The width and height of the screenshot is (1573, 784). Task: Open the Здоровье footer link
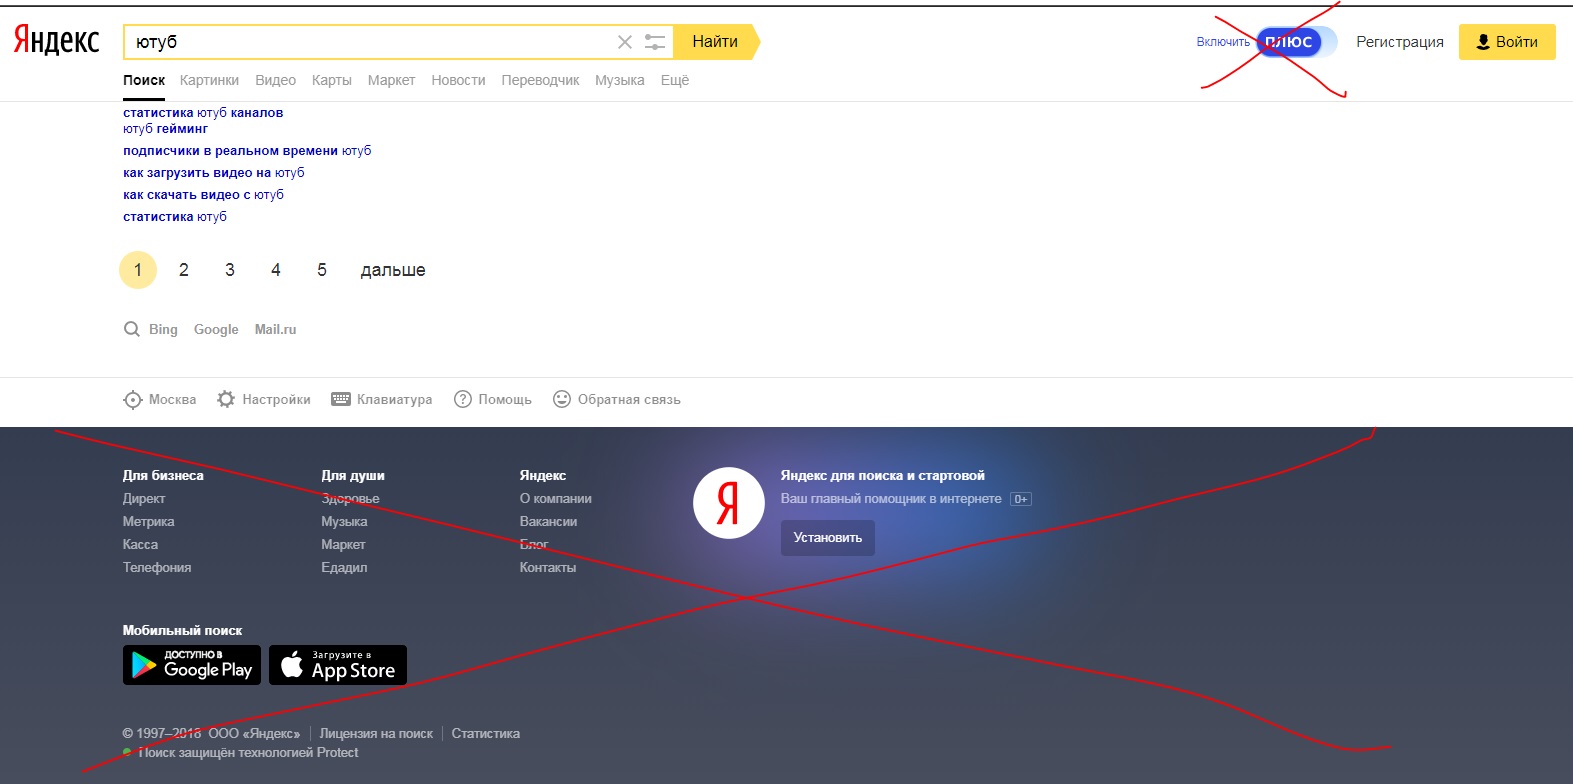point(350,498)
